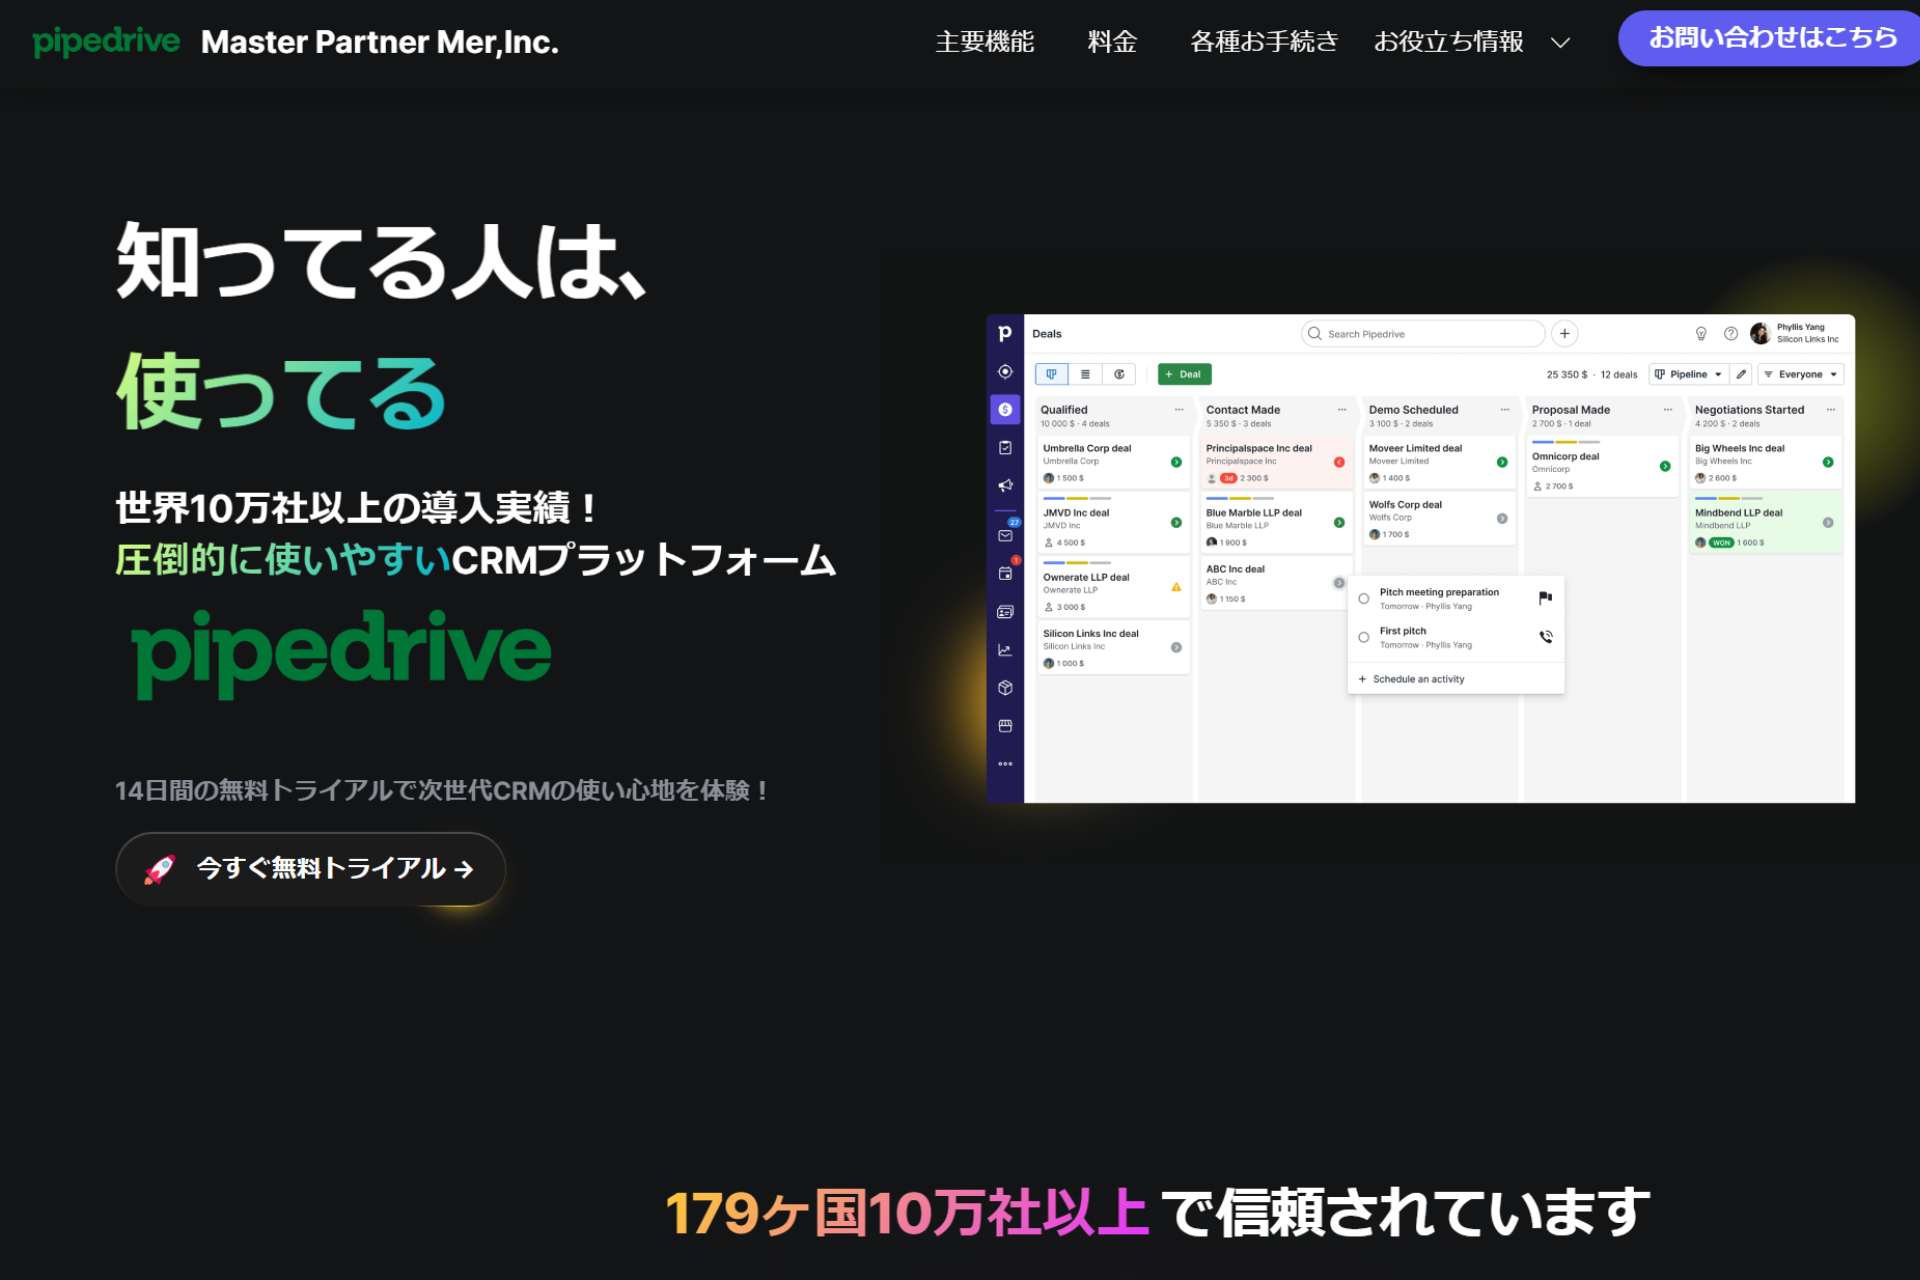This screenshot has height=1280, width=1920.
Task: Expand the Pipeline dropdown
Action: (1688, 374)
